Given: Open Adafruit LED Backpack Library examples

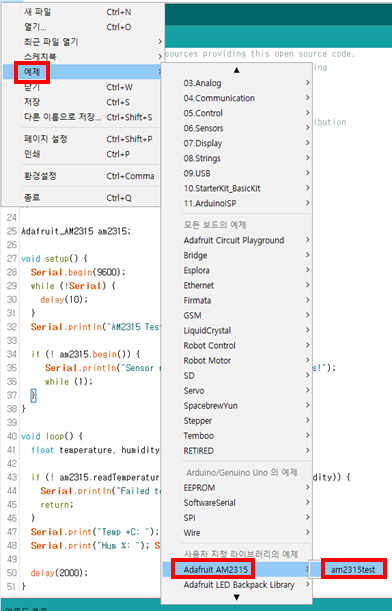Looking at the screenshot, I should click(237, 585).
